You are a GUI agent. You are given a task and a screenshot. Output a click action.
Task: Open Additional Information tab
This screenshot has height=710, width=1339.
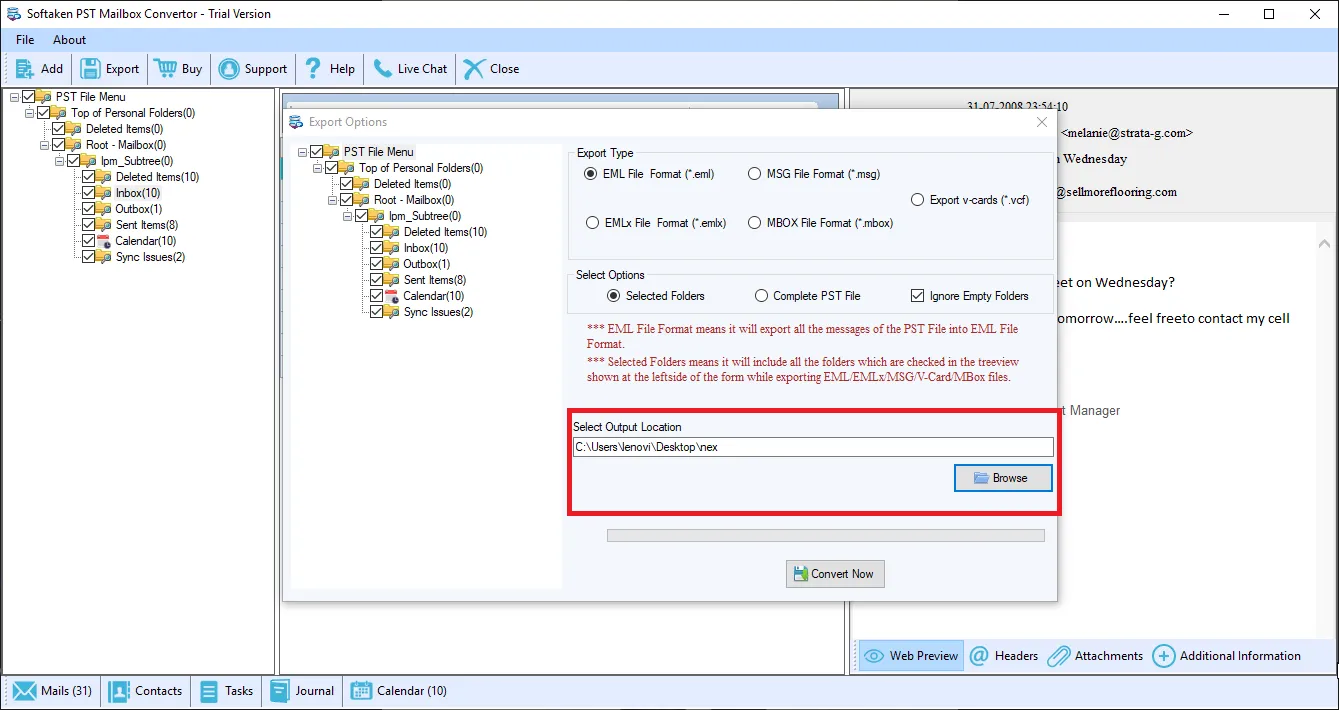click(x=1227, y=656)
